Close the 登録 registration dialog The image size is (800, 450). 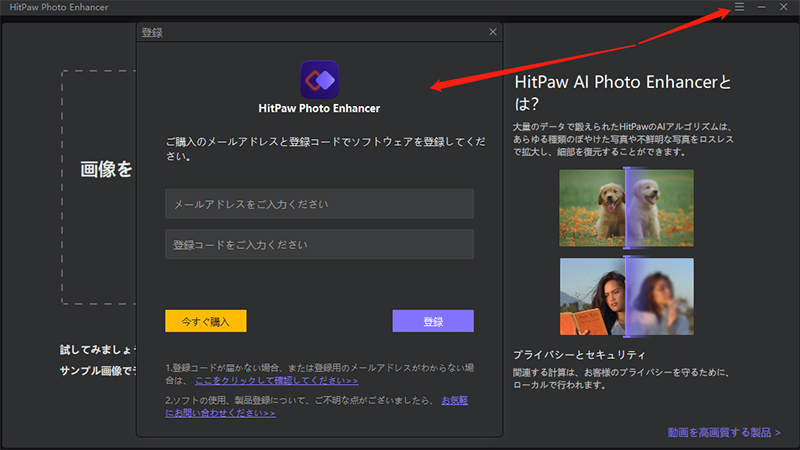(493, 32)
